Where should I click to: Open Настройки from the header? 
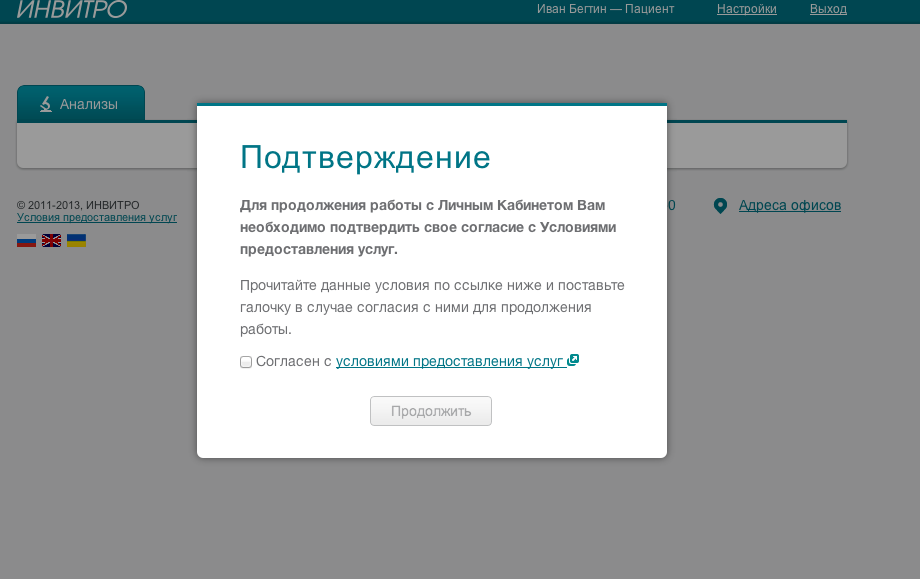coord(746,9)
